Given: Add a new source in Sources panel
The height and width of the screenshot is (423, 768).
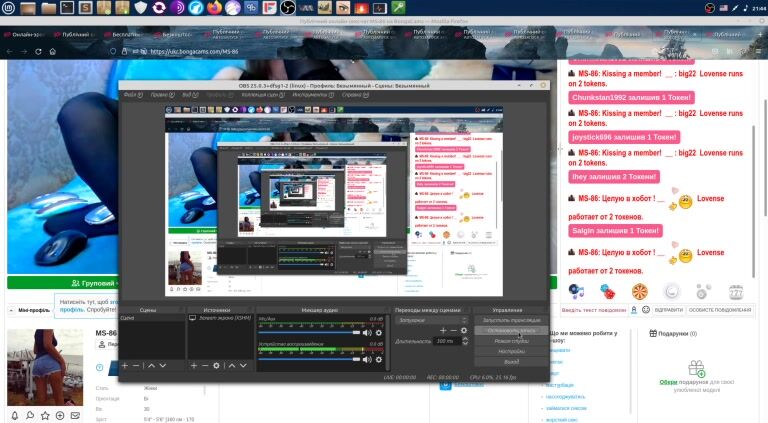Looking at the screenshot, I should (x=194, y=366).
